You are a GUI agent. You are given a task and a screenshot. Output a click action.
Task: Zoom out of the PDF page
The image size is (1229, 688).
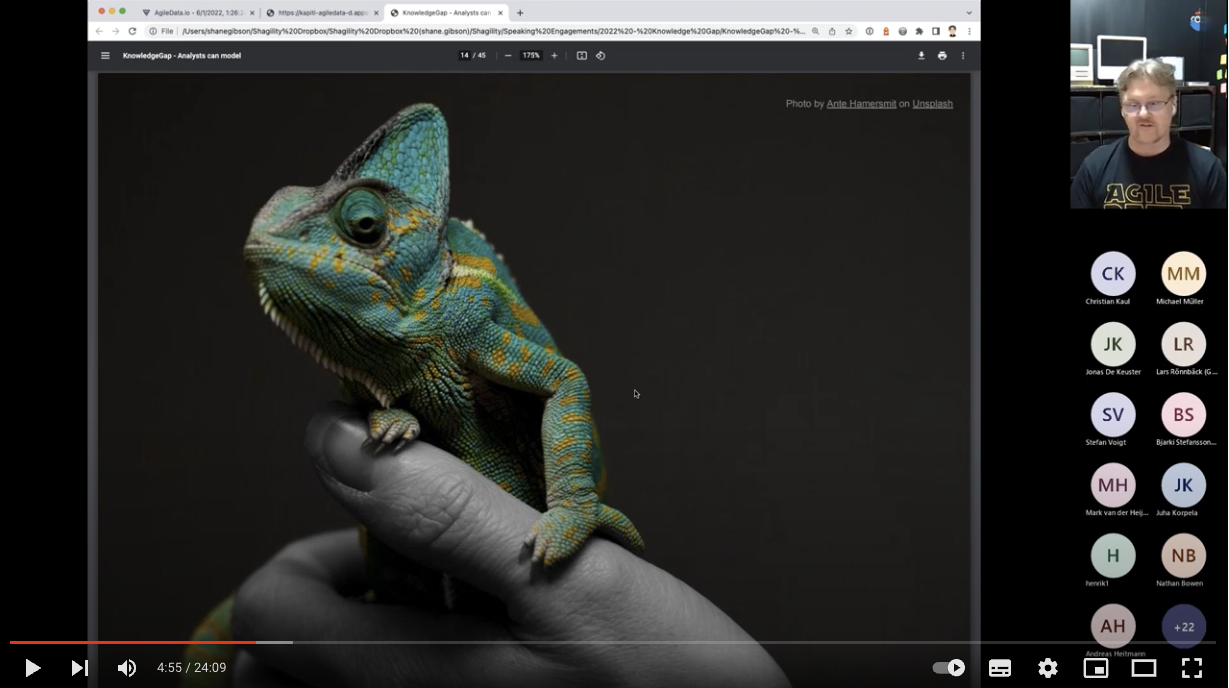(508, 56)
